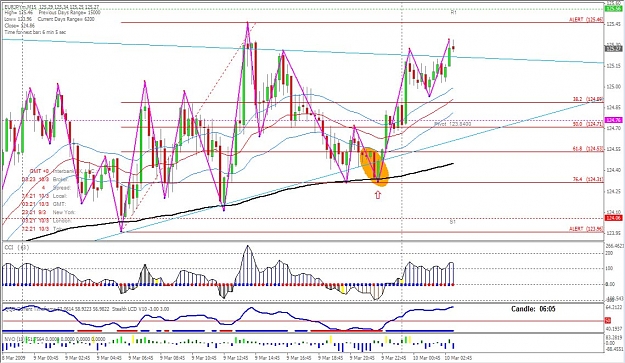Click the 'London:' time row
625x363 pixels.
(47, 220)
